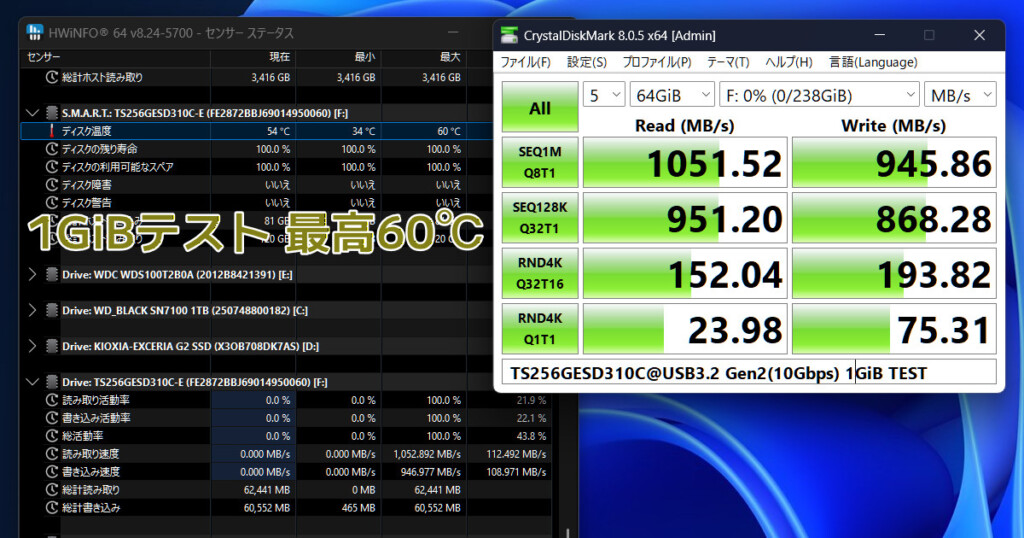Click clock icon beside 総活動率

coord(52,435)
